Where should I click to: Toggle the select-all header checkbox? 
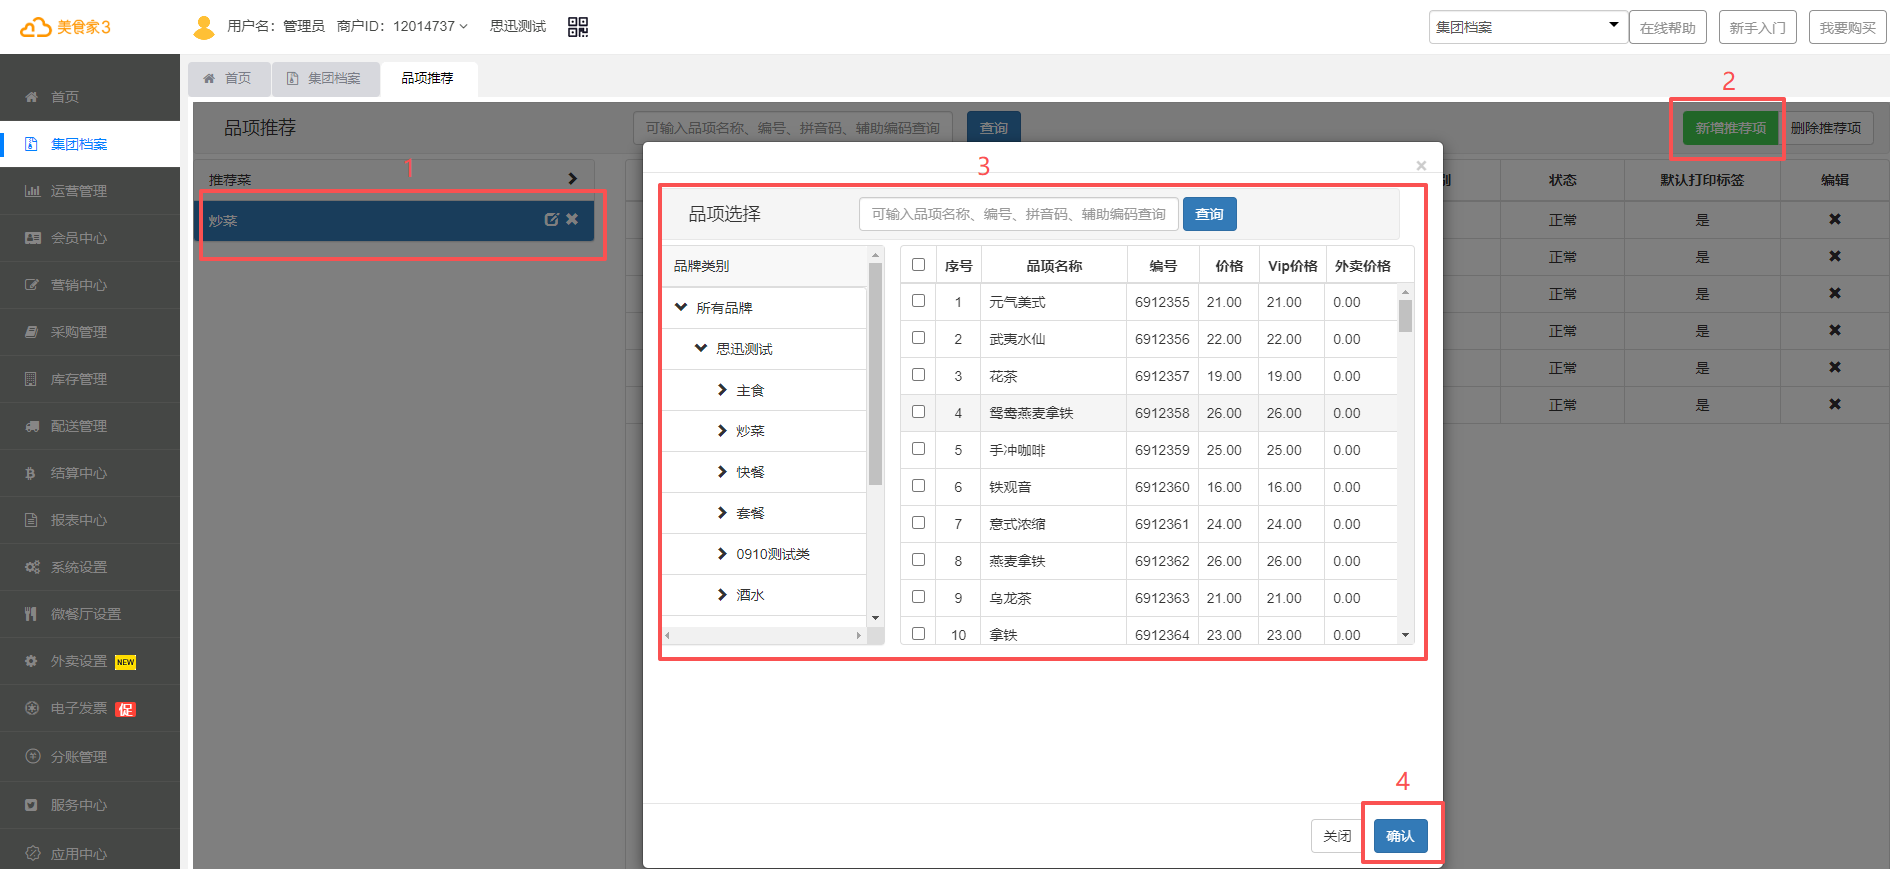(x=918, y=265)
